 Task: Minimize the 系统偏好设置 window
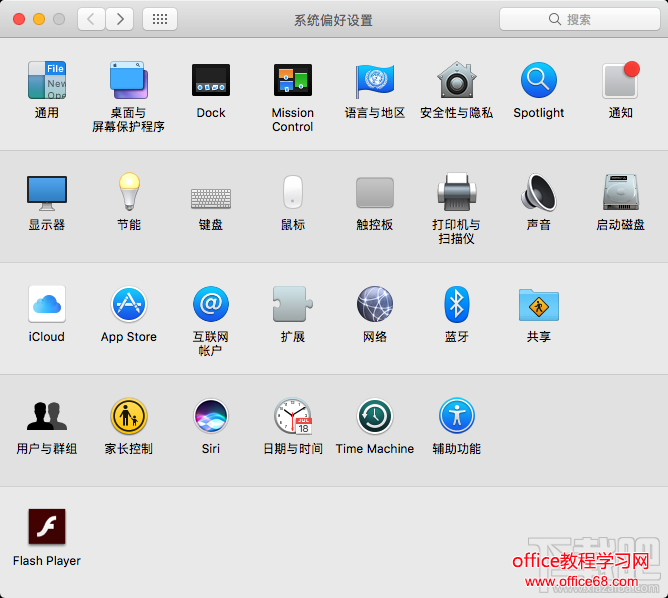[x=39, y=19]
